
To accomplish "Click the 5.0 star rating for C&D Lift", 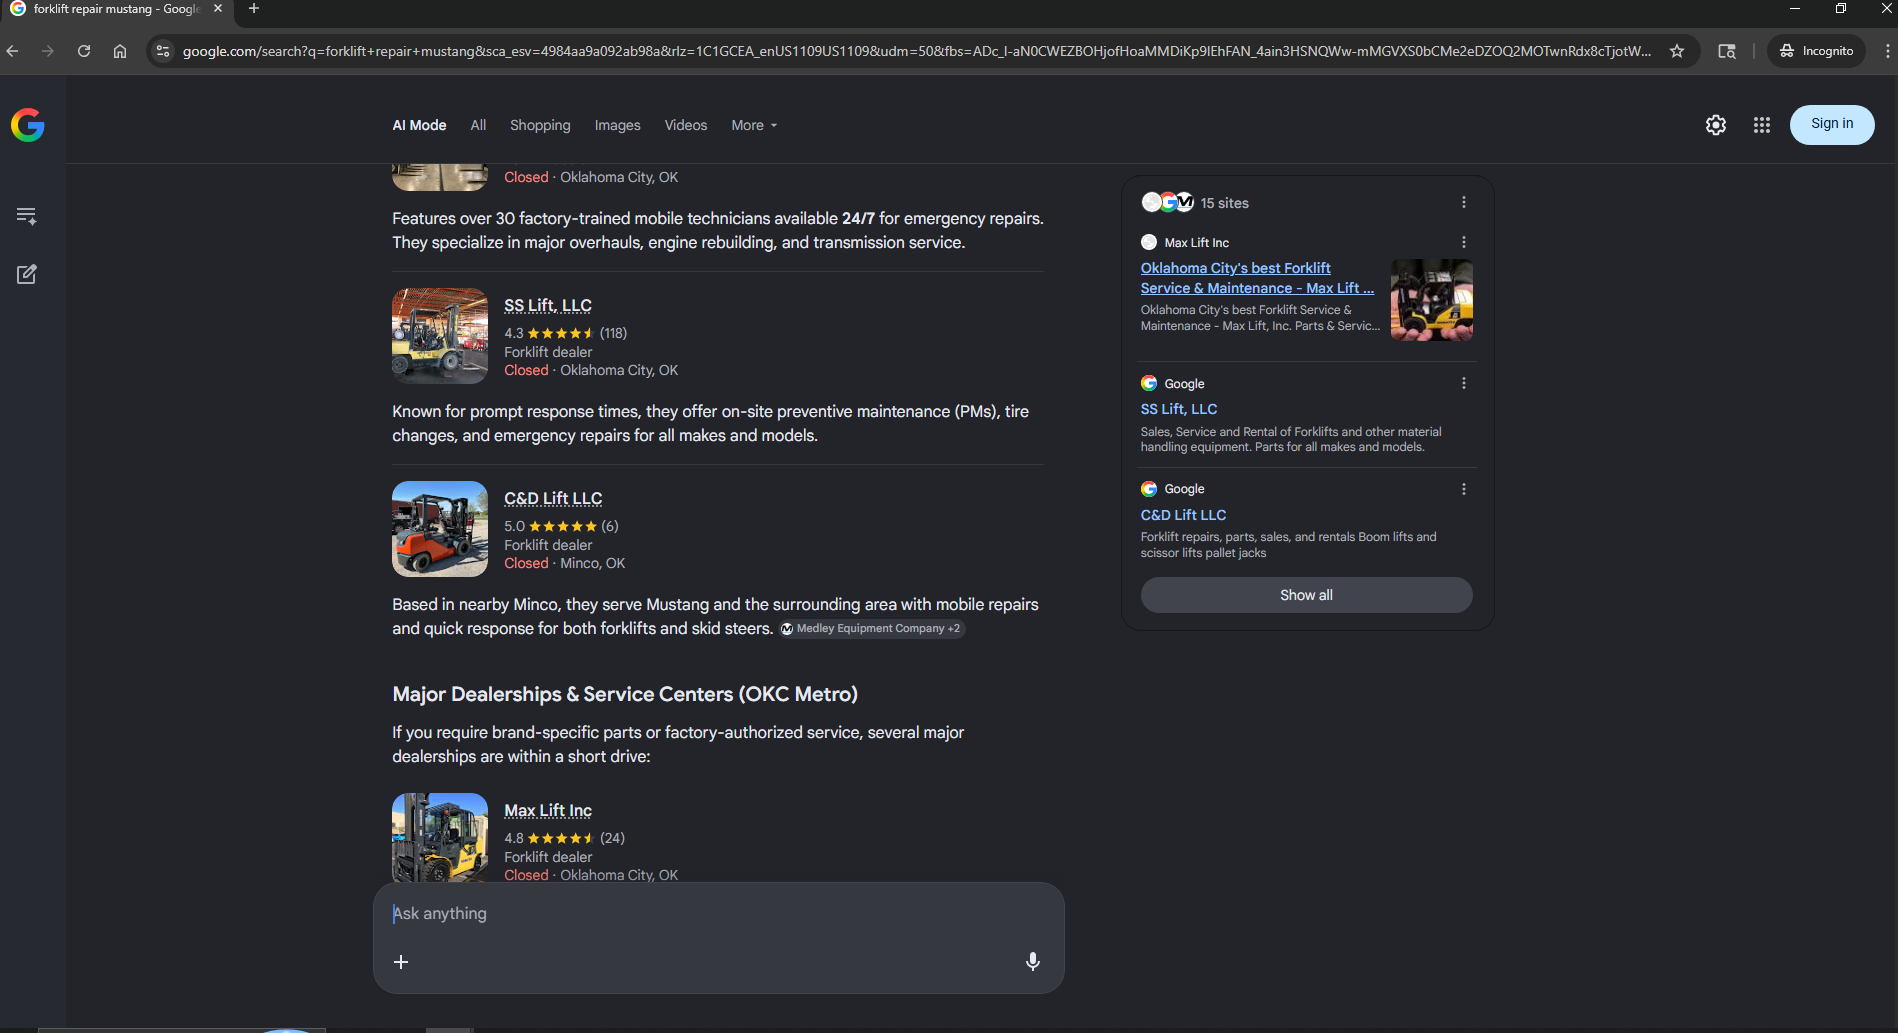I will point(561,526).
